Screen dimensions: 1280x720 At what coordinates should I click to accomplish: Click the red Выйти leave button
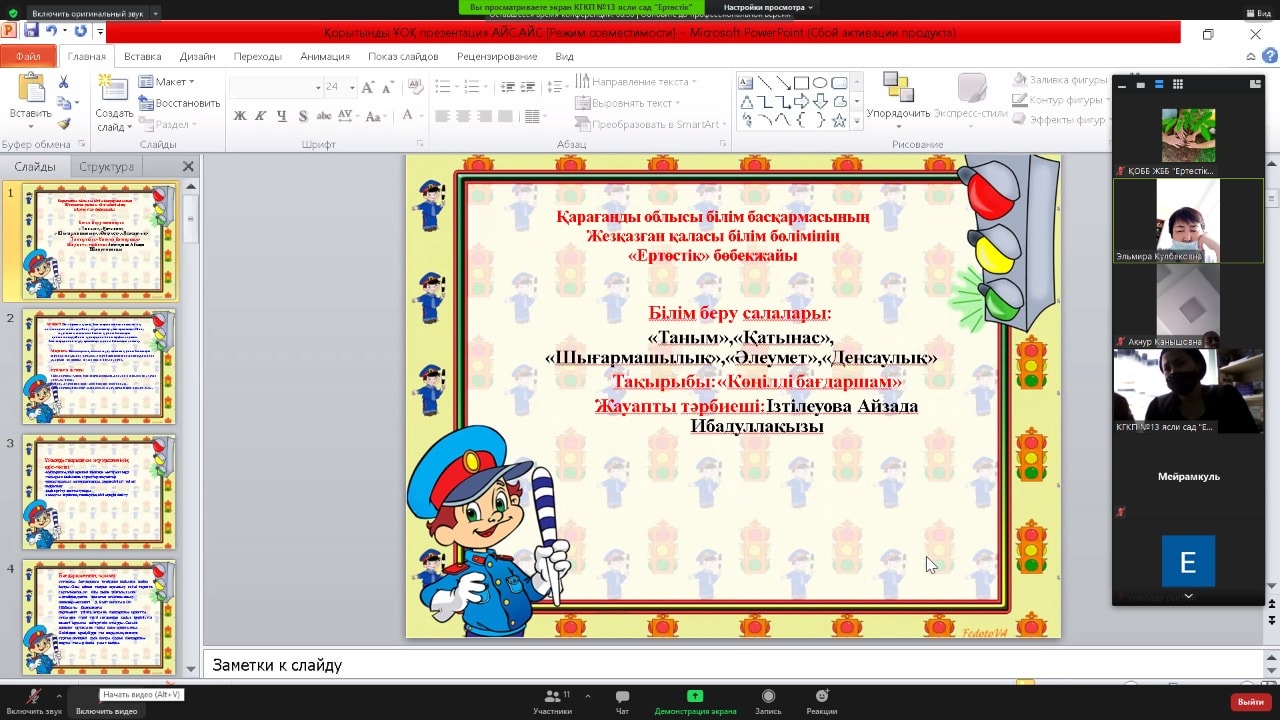pos(1250,702)
